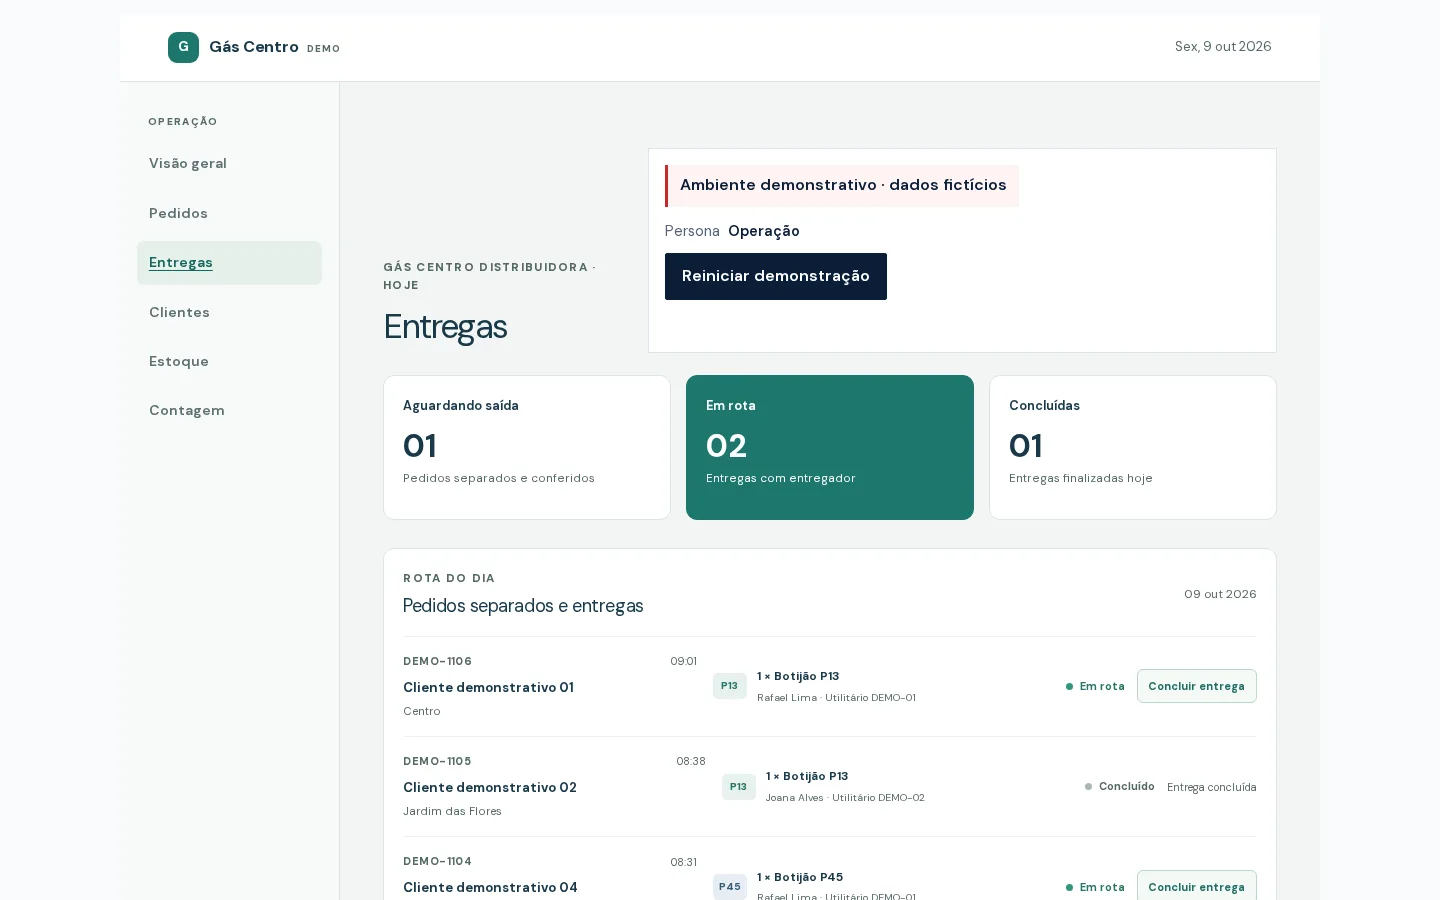Open Cliente demonstrativo 02 entry

tap(490, 787)
